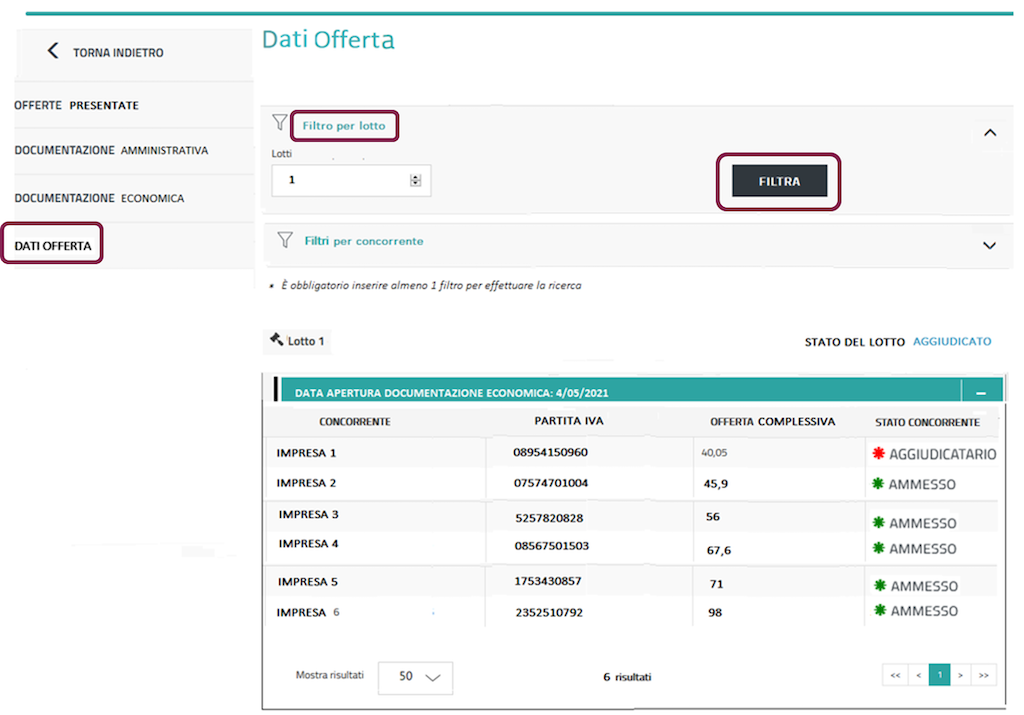Select Documentazione Economica in the sidebar
This screenshot has height=715, width=1024.
click(99, 198)
